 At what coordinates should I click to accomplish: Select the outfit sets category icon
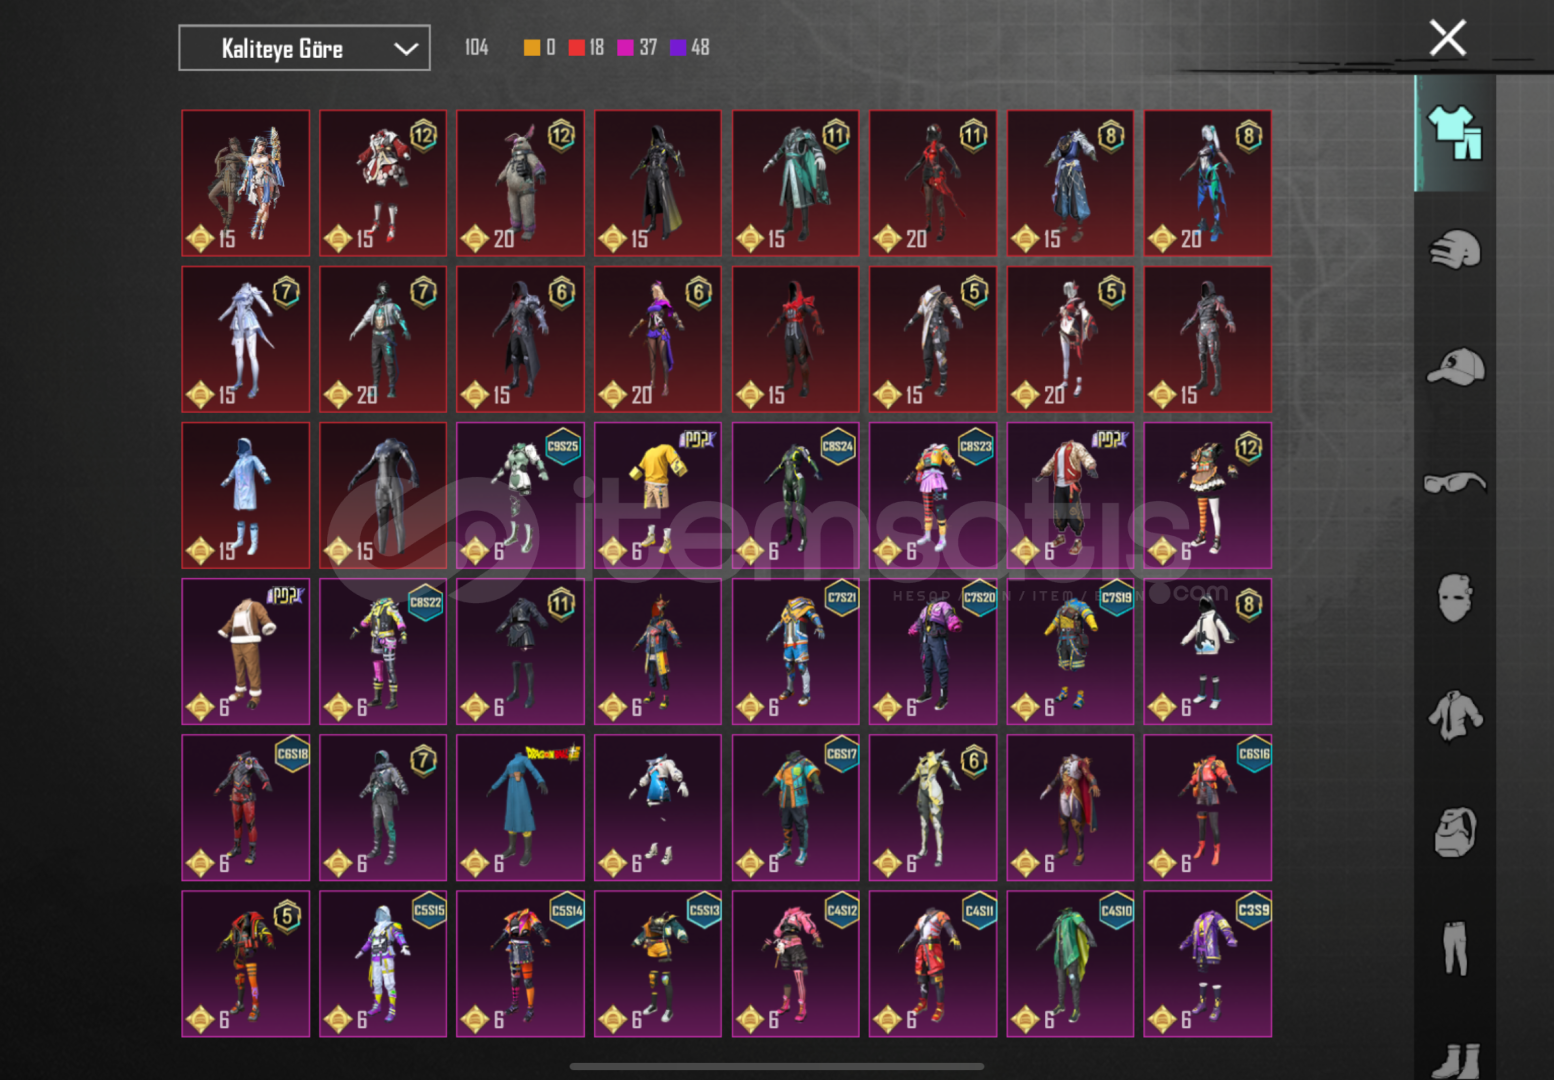click(1455, 133)
